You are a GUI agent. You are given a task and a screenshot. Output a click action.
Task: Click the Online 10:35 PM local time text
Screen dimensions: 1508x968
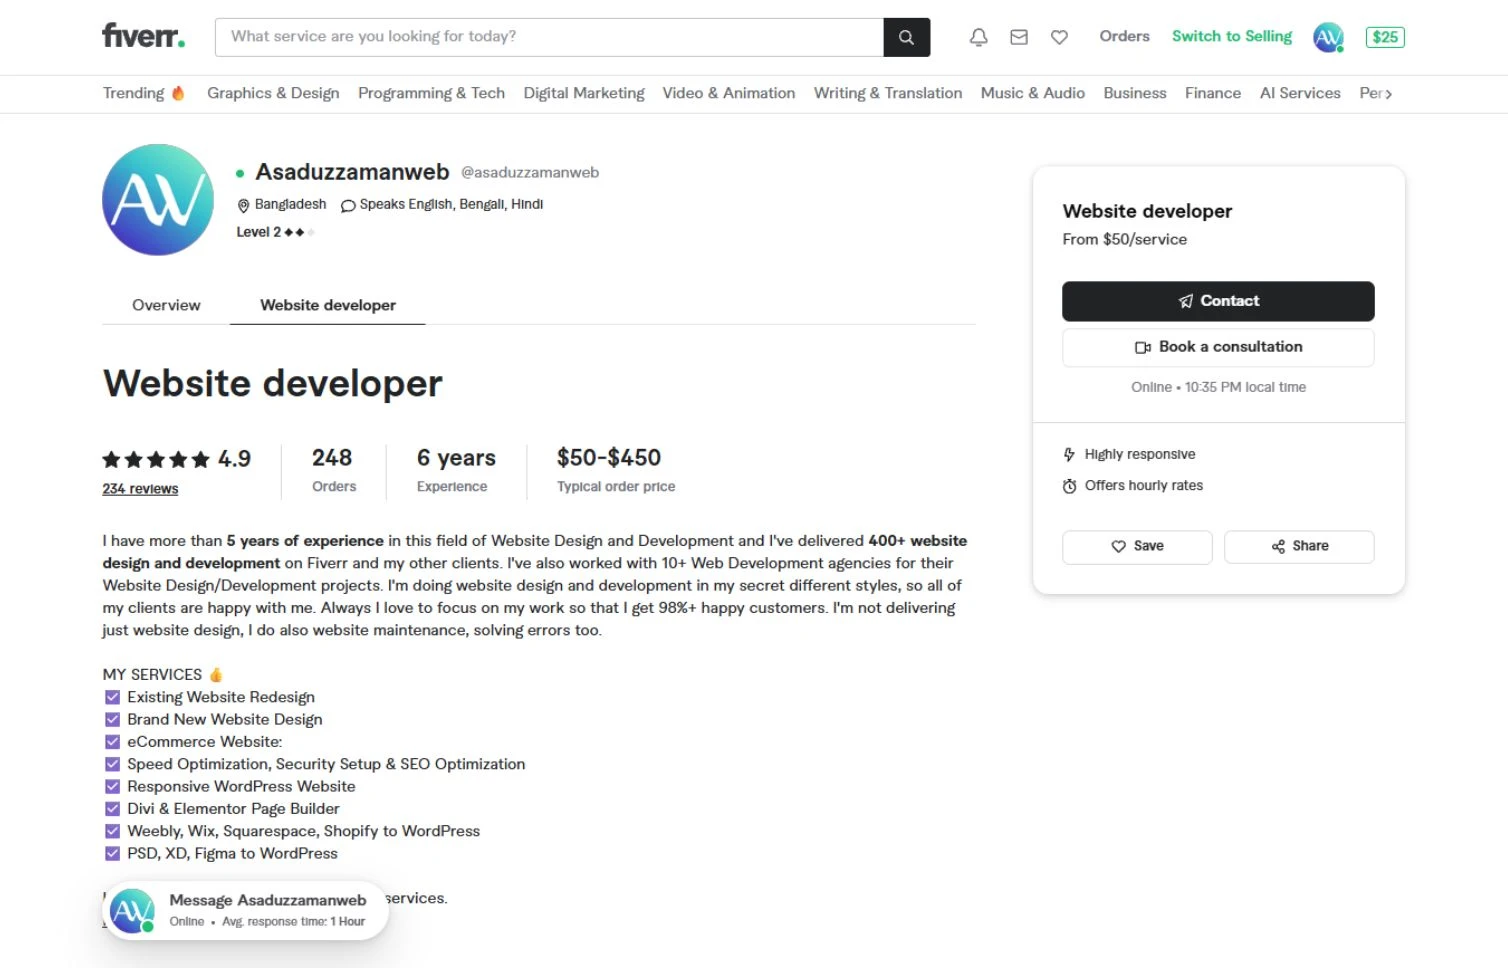click(x=1218, y=387)
